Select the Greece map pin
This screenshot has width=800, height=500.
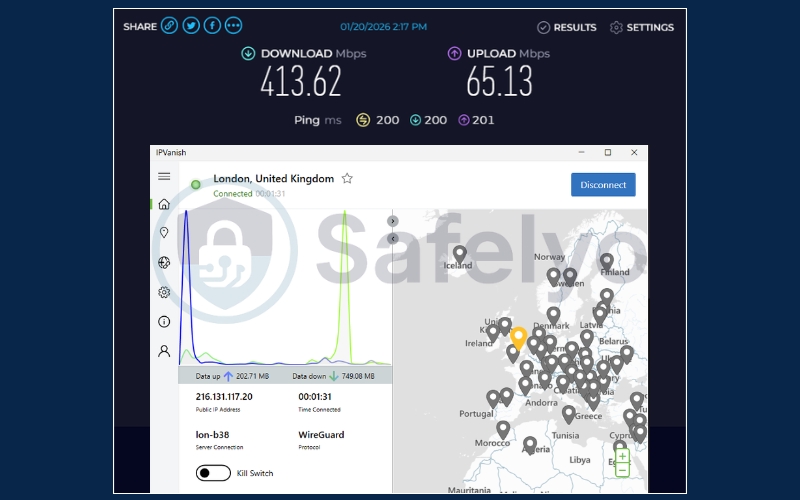click(x=569, y=414)
